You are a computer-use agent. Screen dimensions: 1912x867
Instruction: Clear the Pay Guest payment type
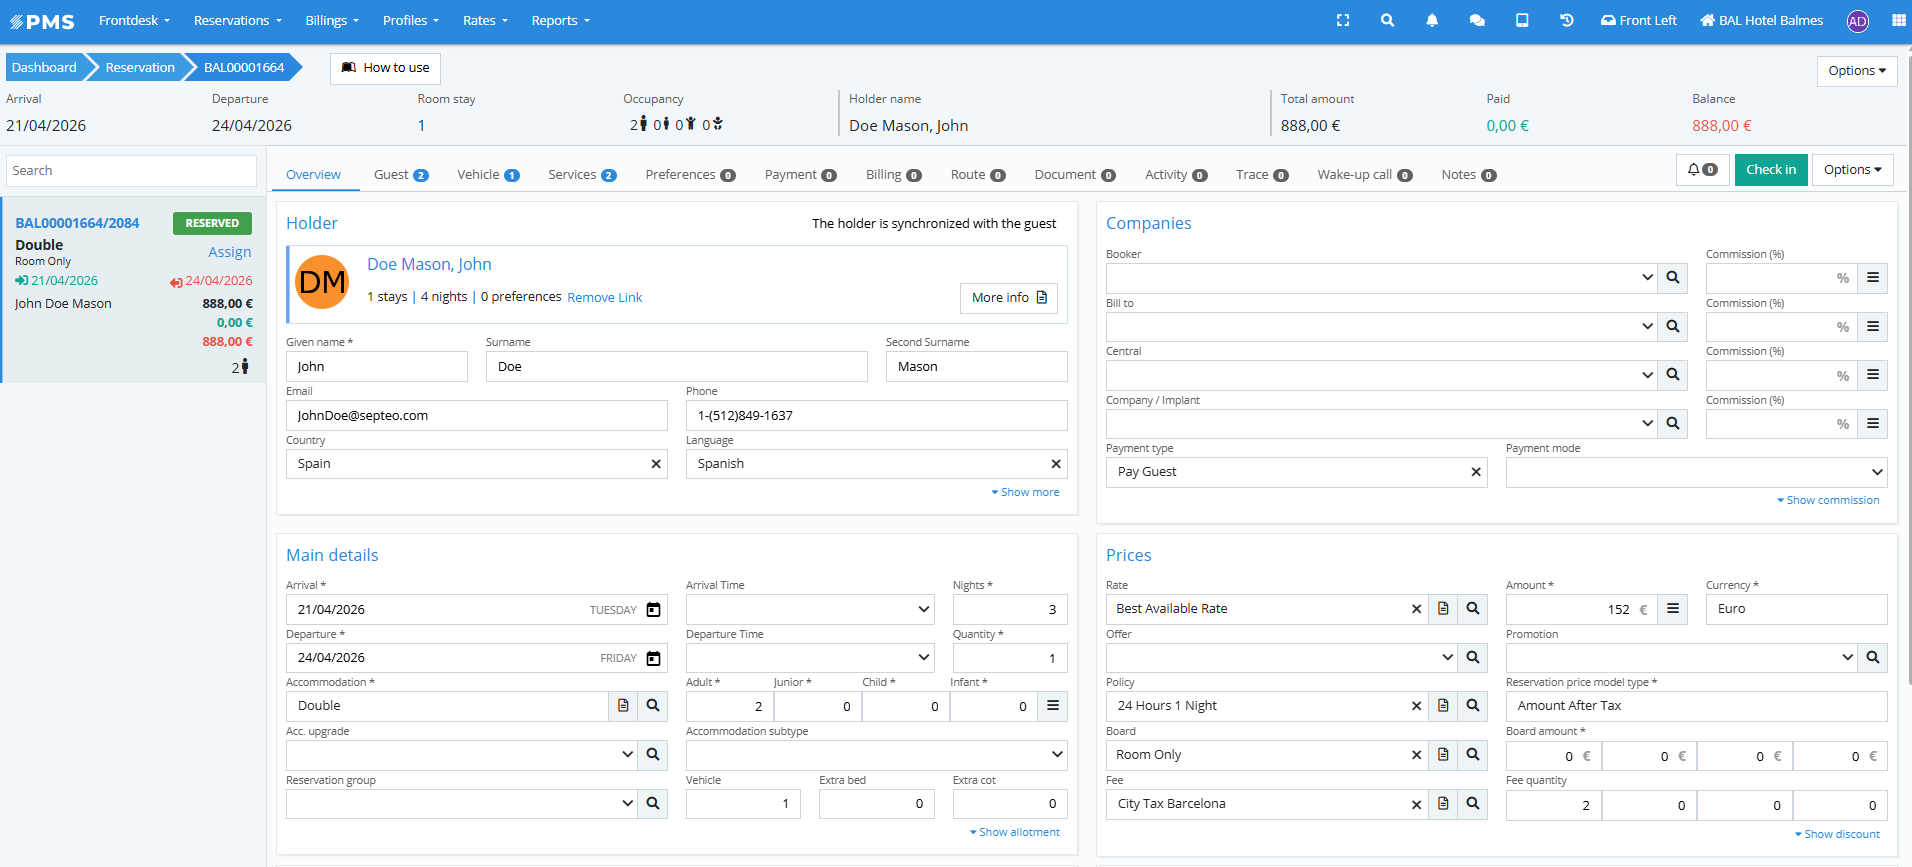[1476, 472]
